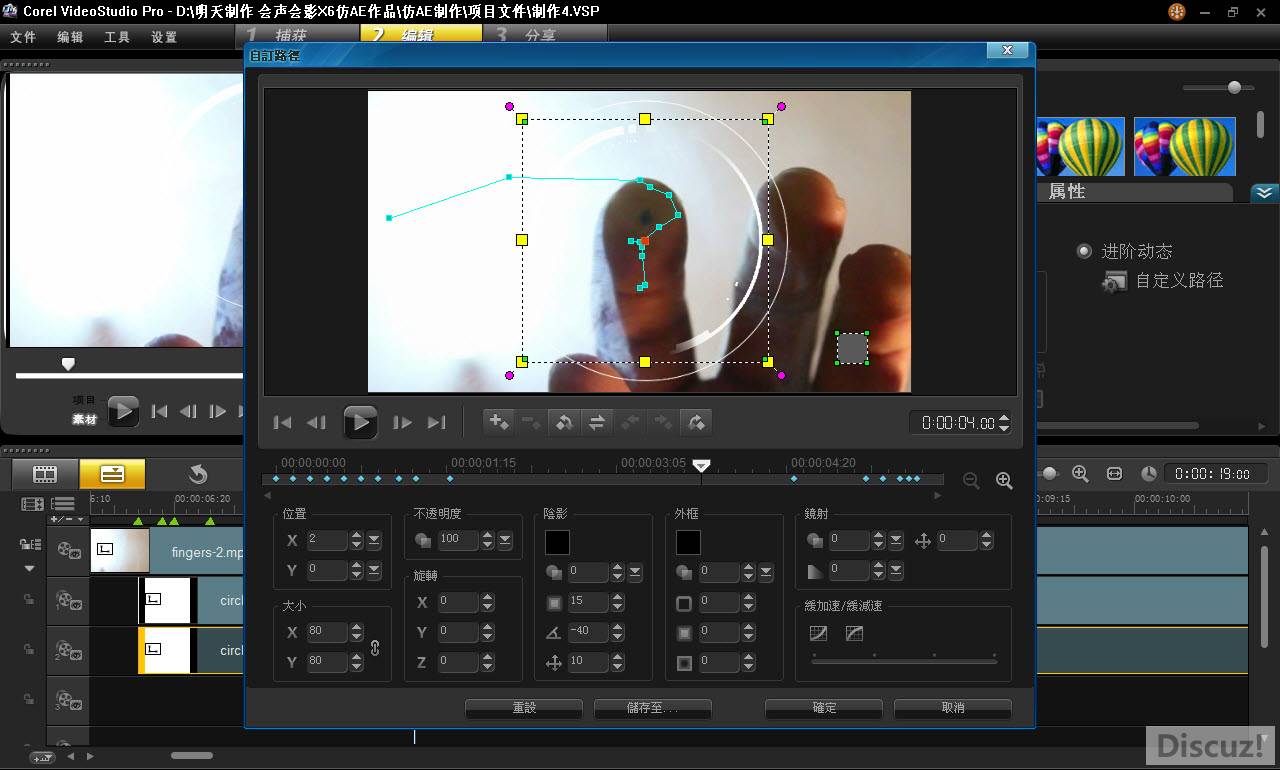Click the 儲存至... button
Screen dimensions: 1280x770
[x=652, y=708]
